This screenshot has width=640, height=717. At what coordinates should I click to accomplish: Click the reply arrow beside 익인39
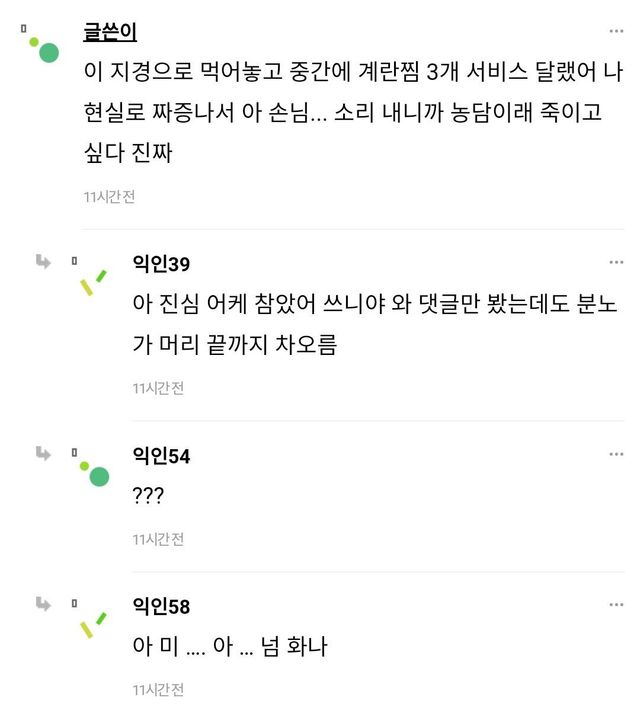point(43,262)
